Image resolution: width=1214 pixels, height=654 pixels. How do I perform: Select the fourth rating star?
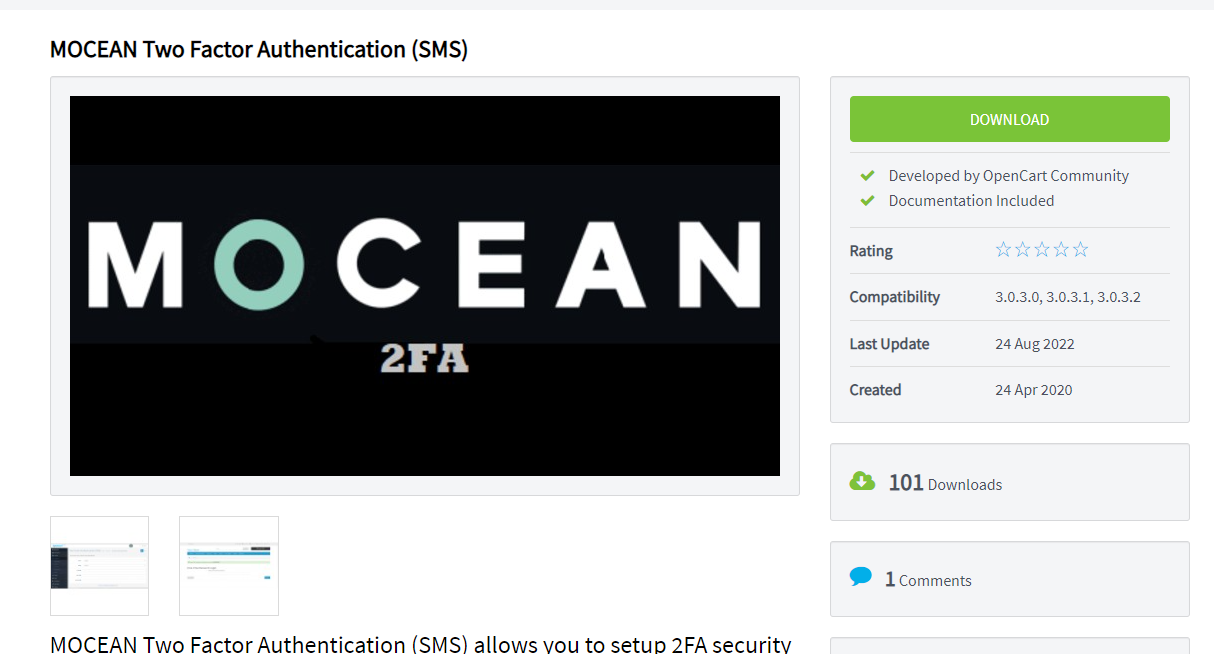(x=1060, y=248)
